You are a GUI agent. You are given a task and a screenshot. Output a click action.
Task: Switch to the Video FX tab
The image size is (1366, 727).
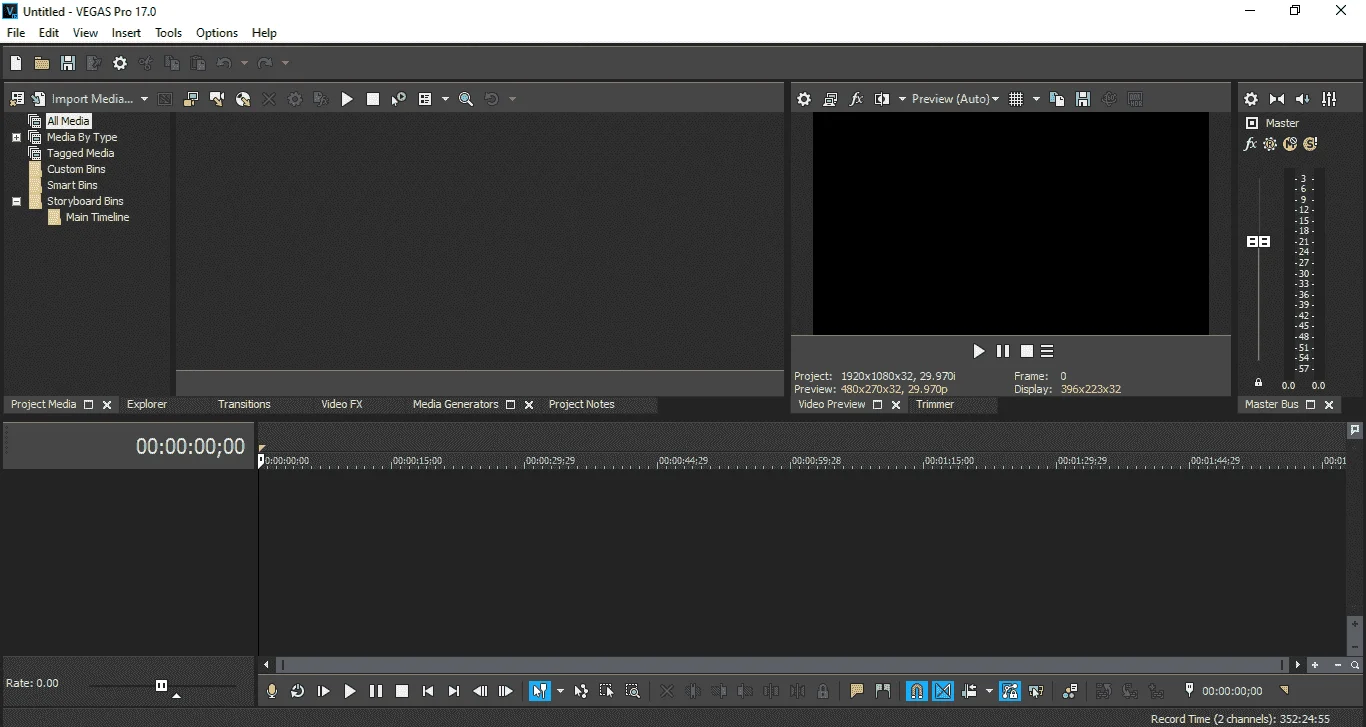tap(341, 404)
